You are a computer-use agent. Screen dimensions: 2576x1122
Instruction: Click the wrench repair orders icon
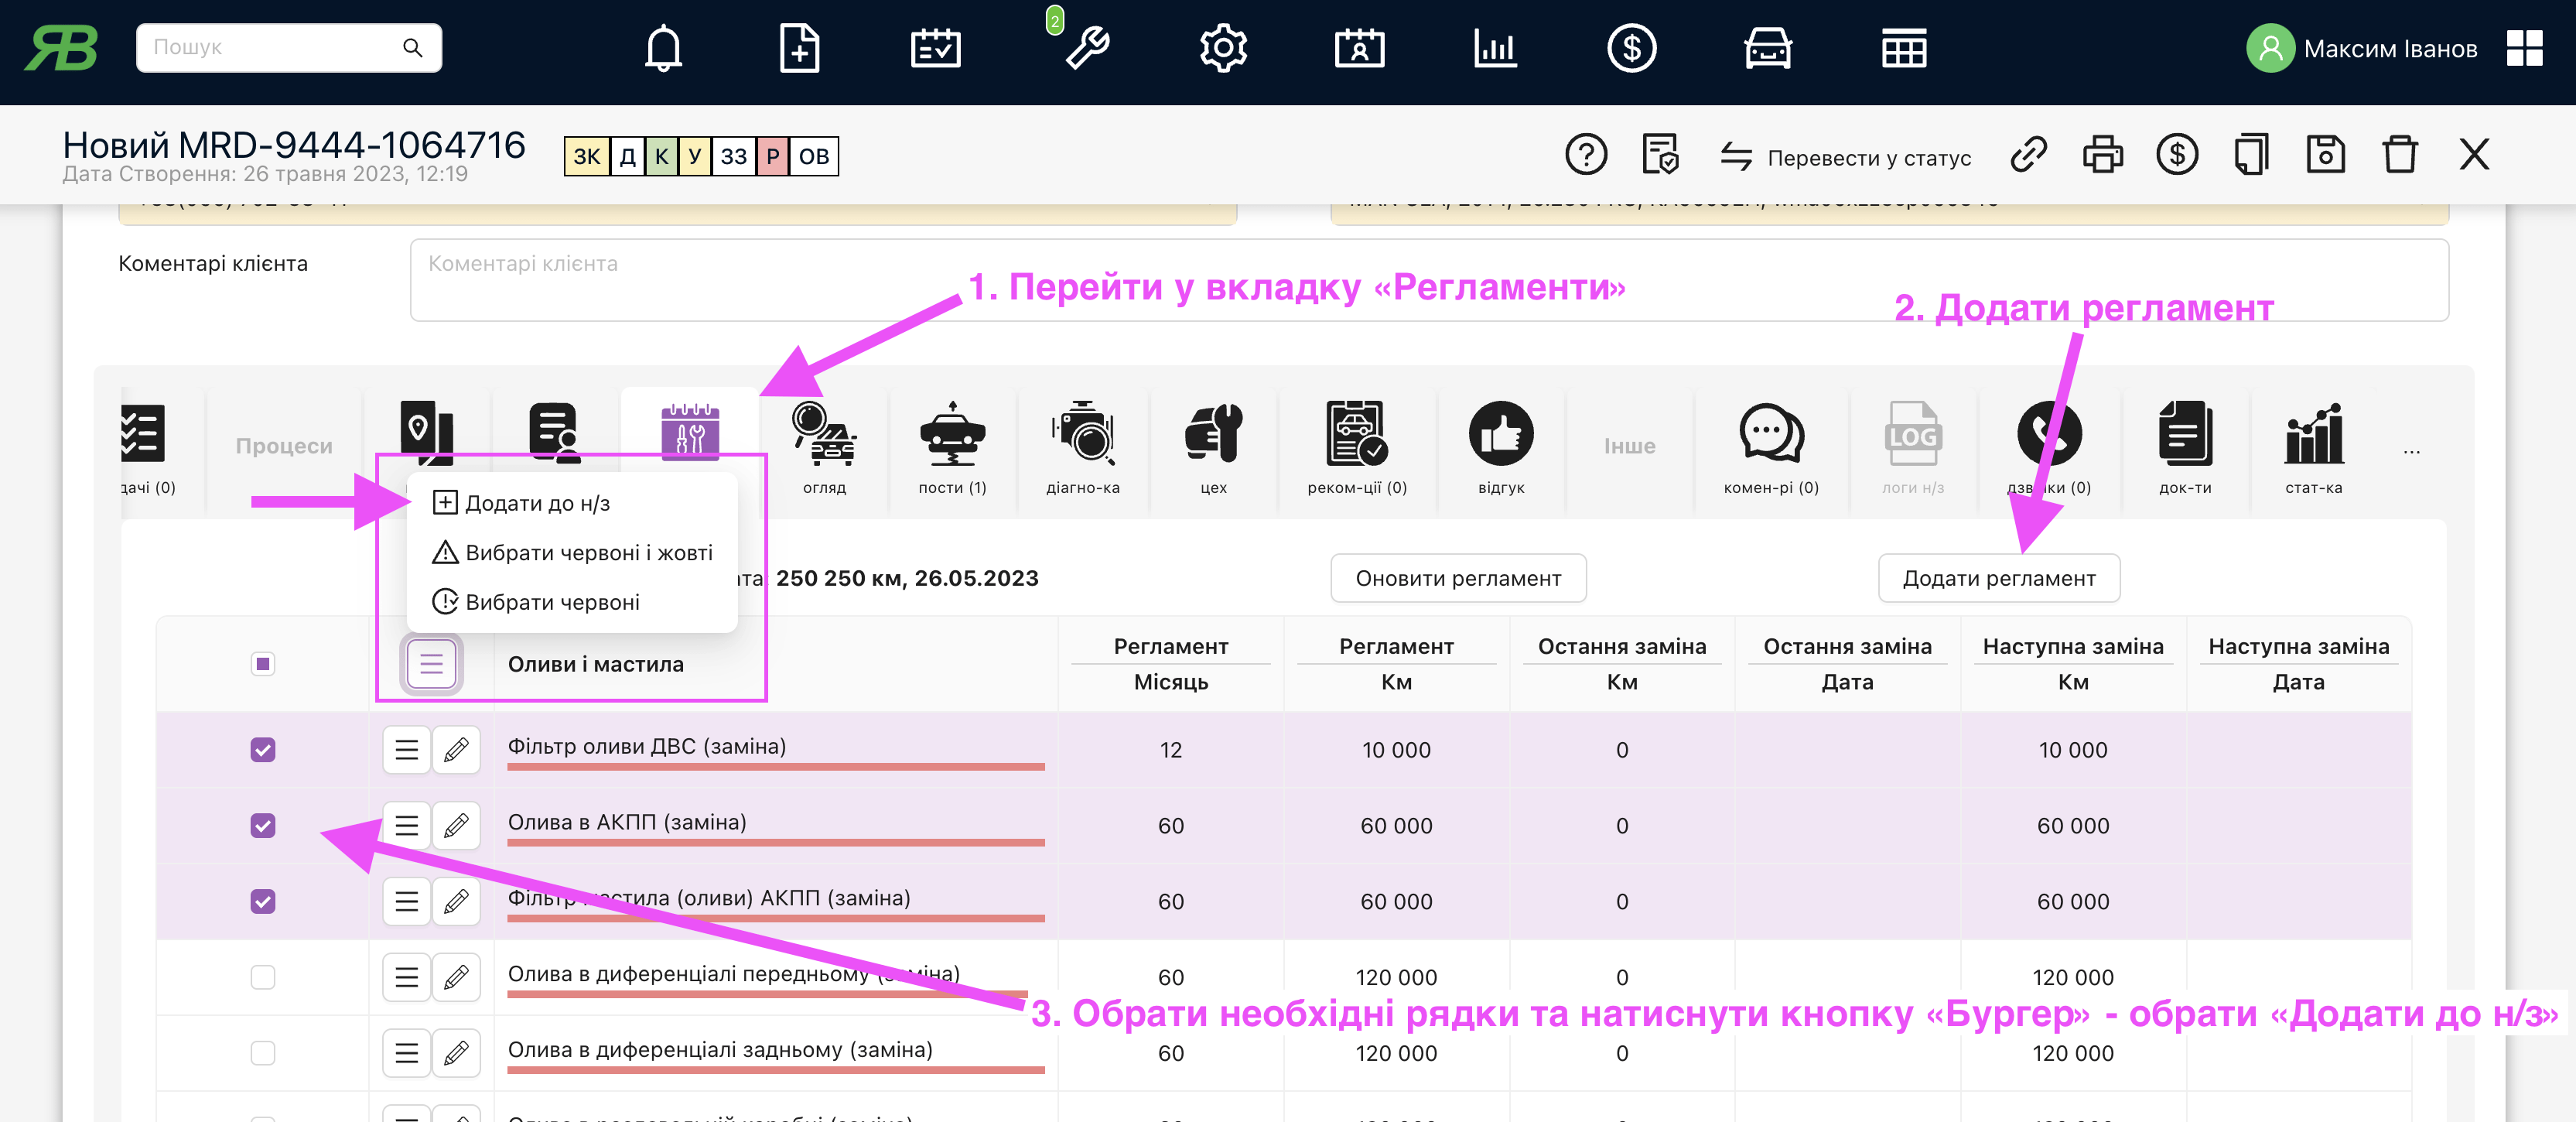(x=1087, y=48)
